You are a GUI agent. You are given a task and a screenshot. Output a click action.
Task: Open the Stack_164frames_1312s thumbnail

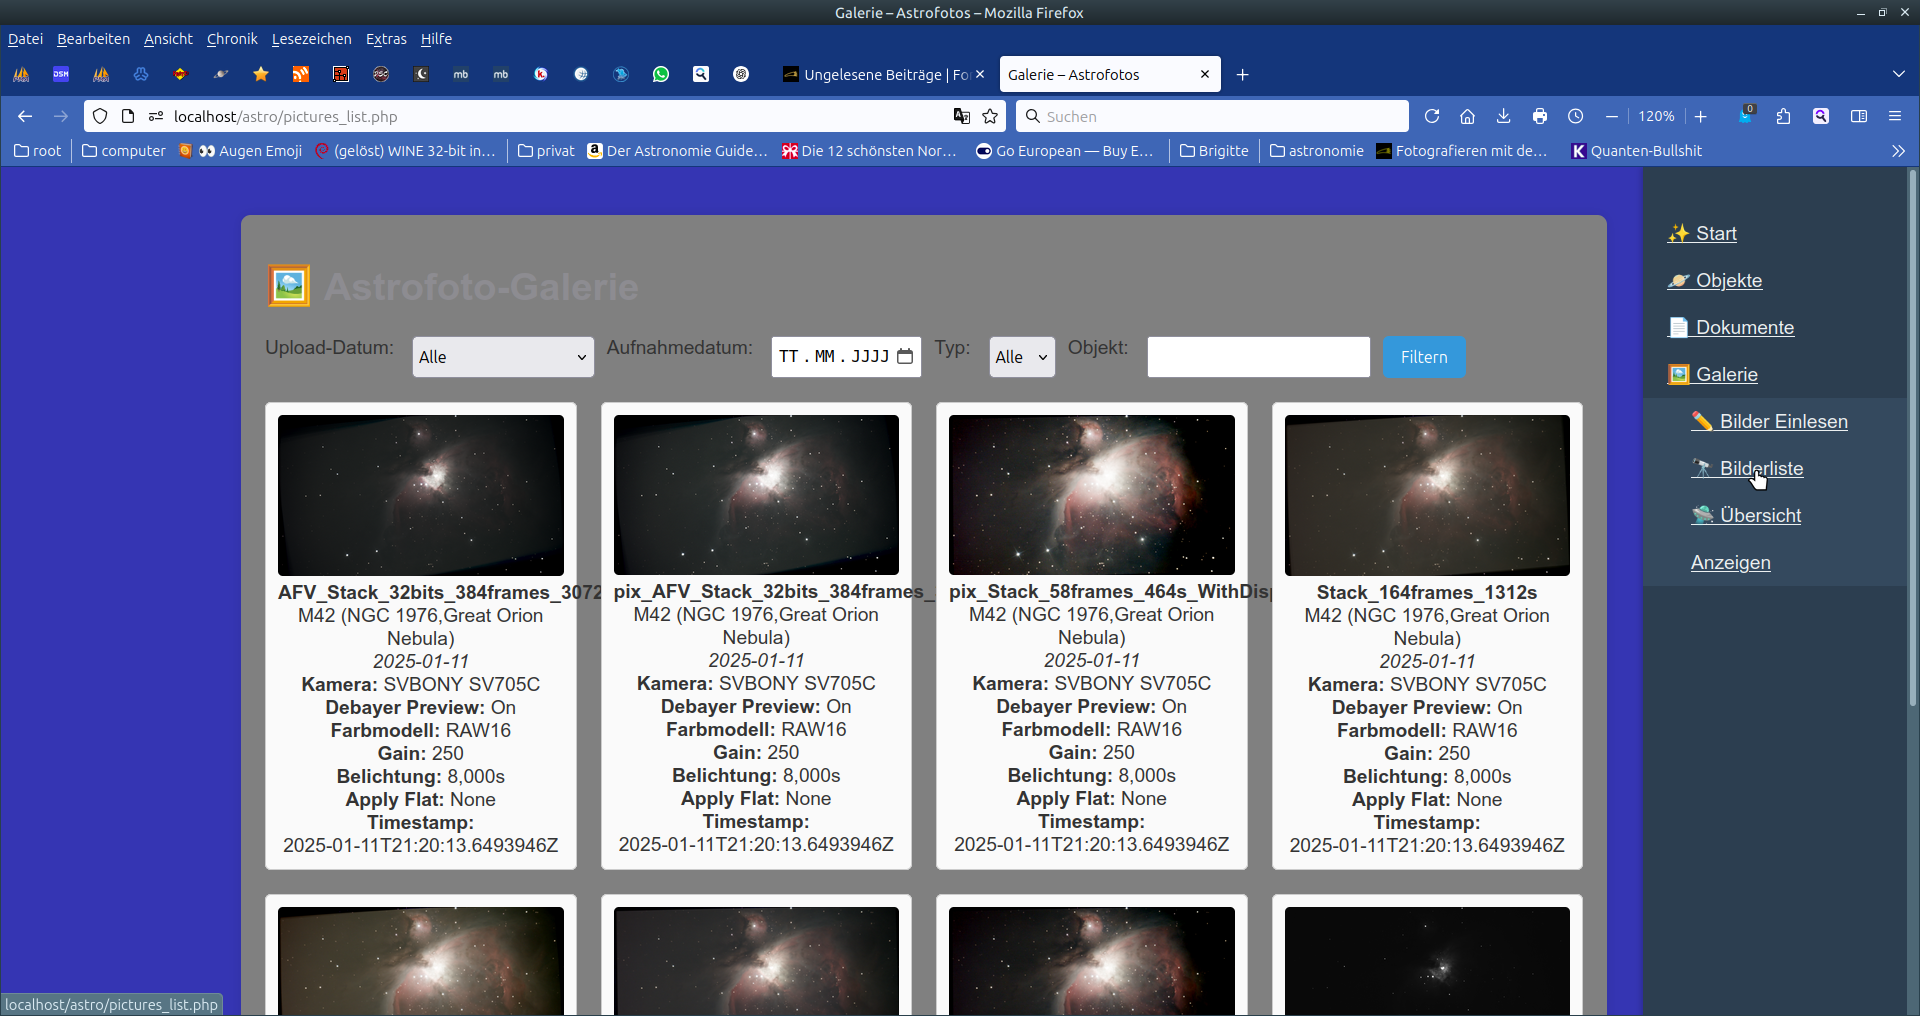click(x=1427, y=495)
